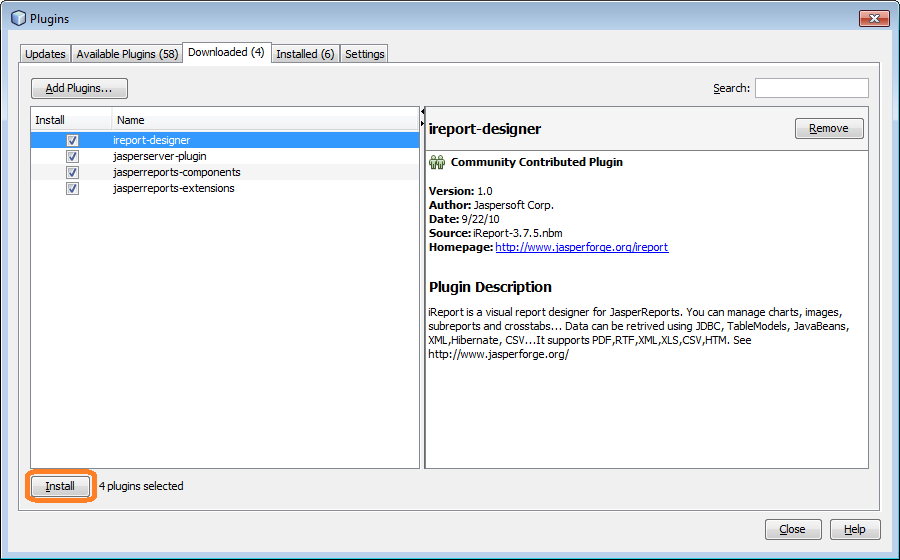The image size is (900, 560).
Task: Click the Help button
Action: (x=854, y=529)
